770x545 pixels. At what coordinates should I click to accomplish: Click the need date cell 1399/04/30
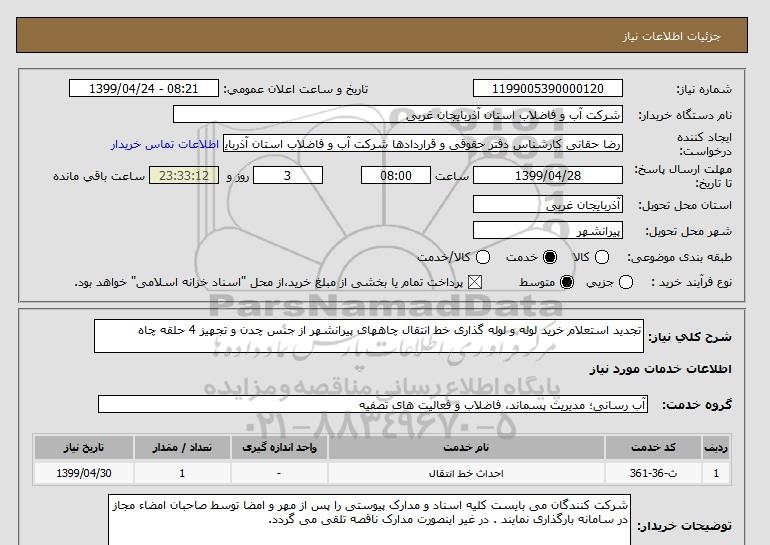pyautogui.click(x=84, y=473)
